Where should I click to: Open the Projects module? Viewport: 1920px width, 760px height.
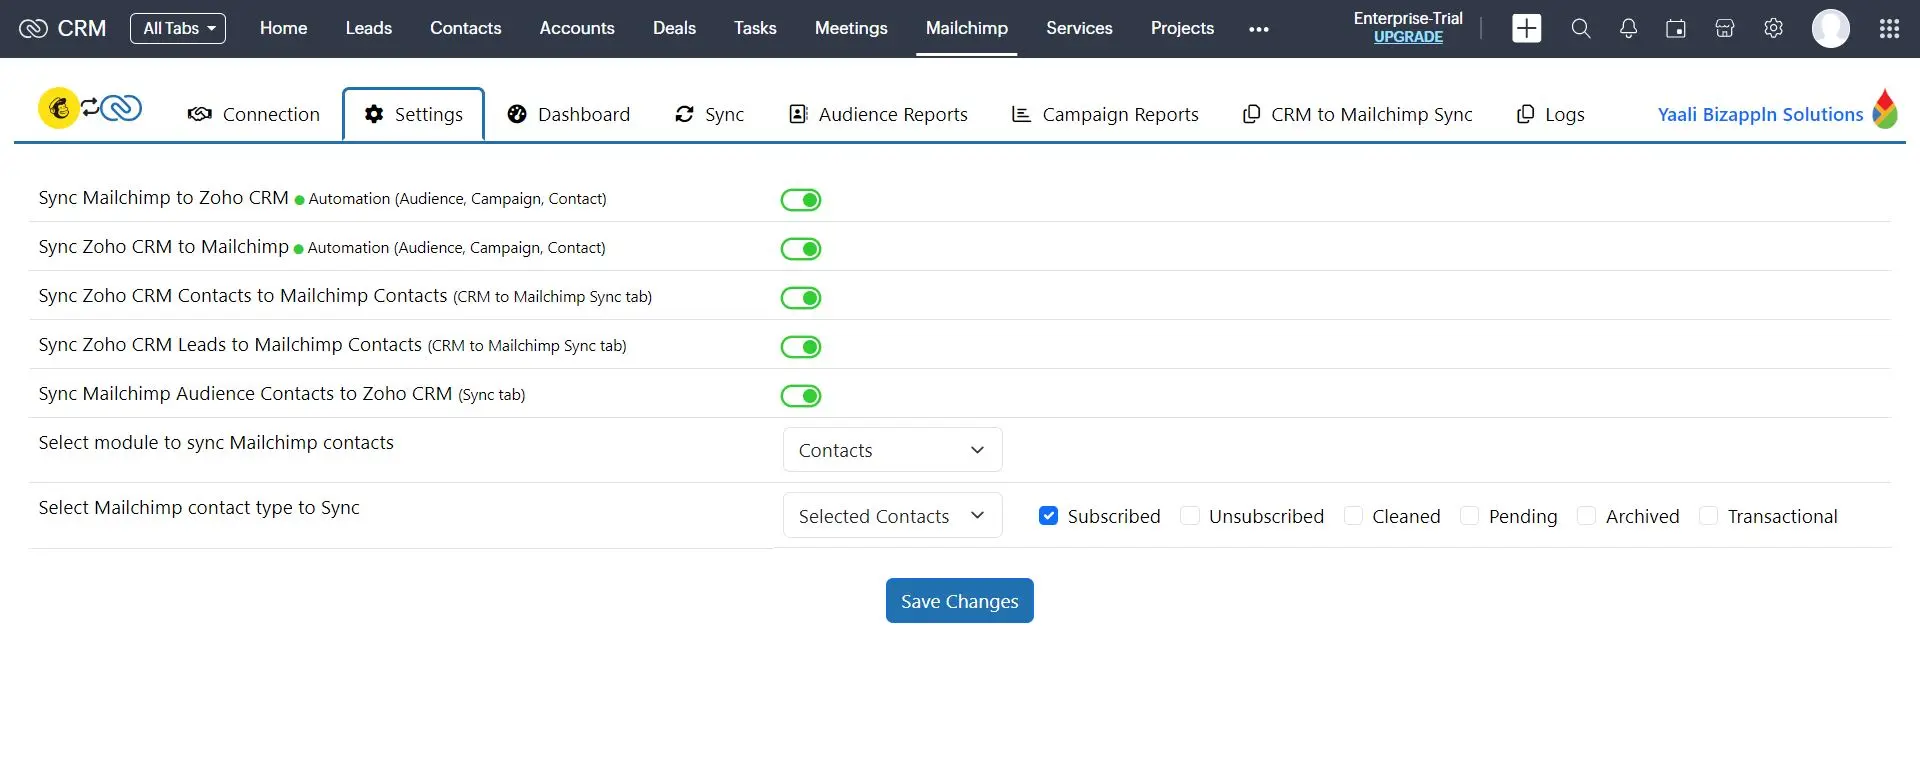pos(1182,28)
